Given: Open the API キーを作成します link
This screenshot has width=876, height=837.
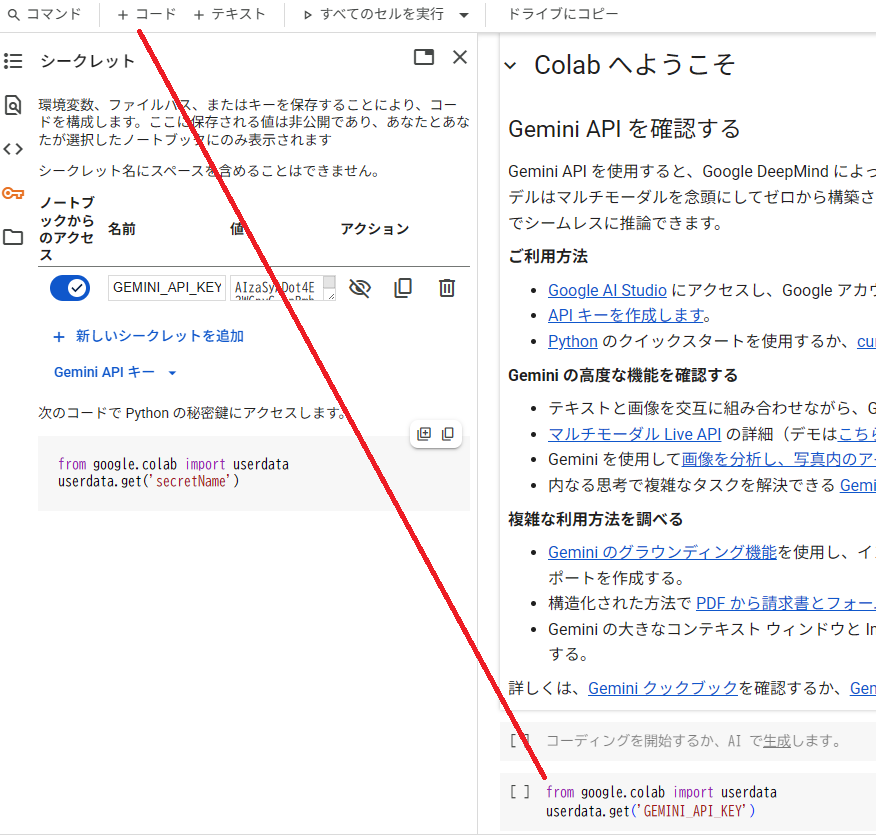Looking at the screenshot, I should tap(626, 315).
